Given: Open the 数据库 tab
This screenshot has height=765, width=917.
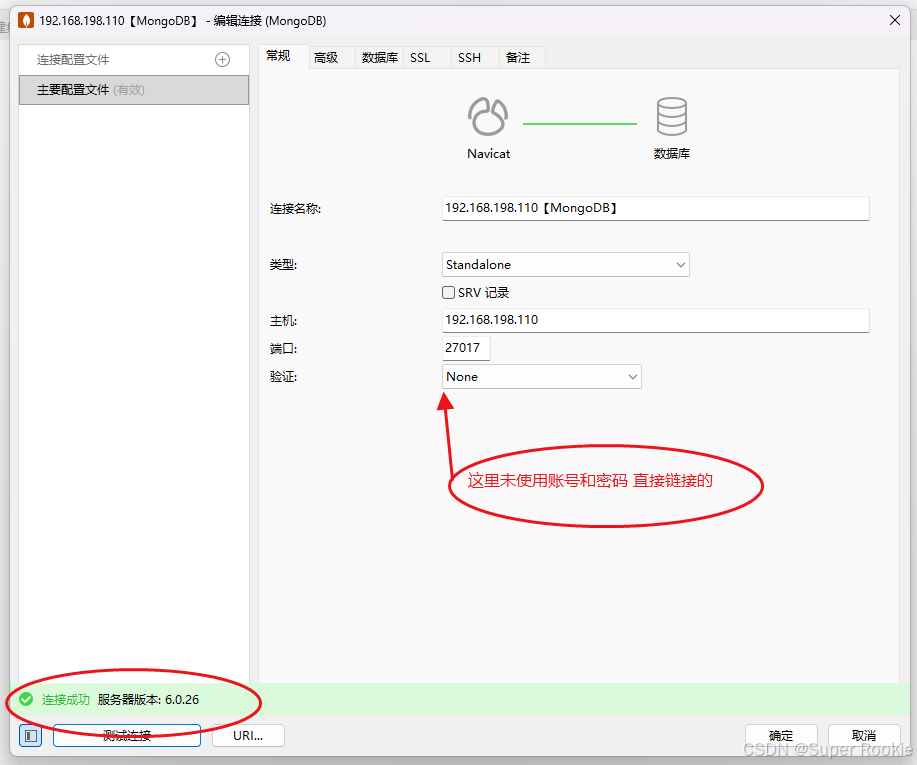Looking at the screenshot, I should (x=380, y=58).
